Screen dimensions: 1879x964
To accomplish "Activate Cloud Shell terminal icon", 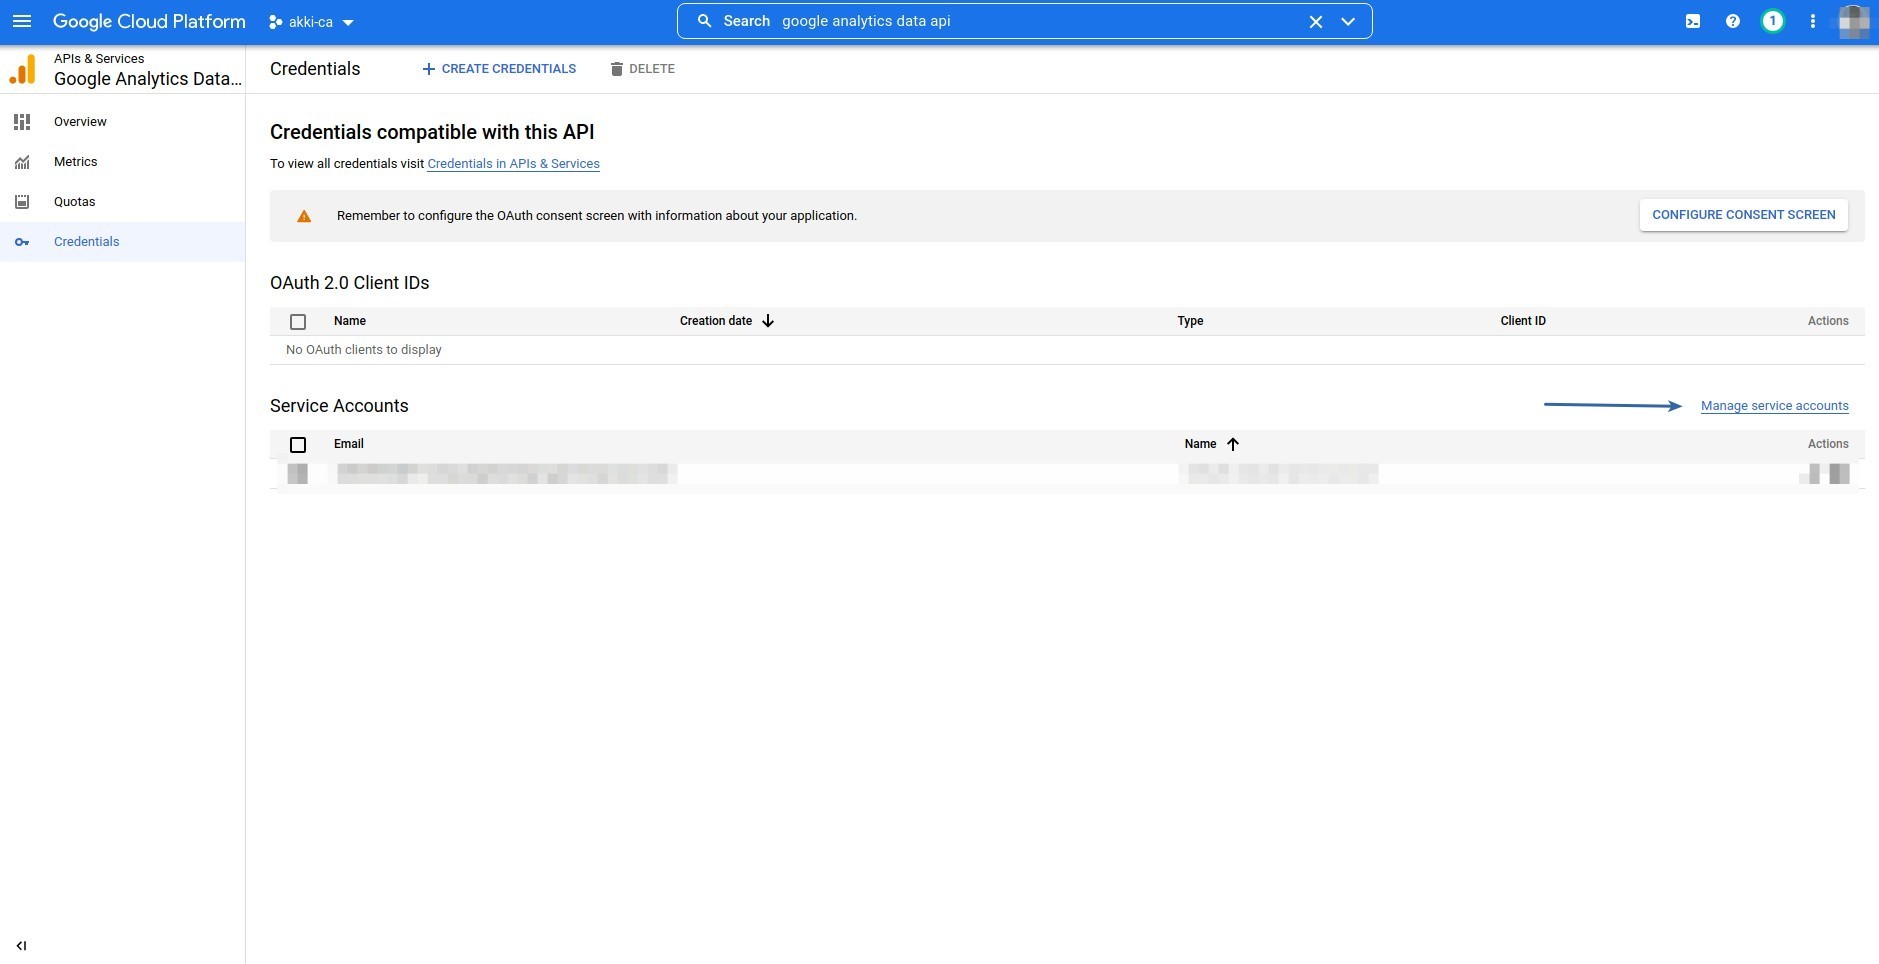I will [x=1693, y=21].
